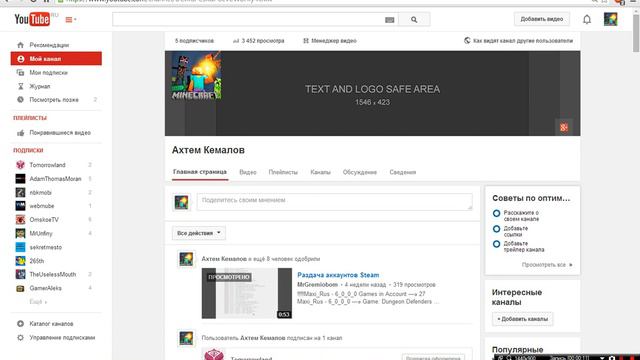Click the Управление подписками gear icon
The width and height of the screenshot is (640, 360).
click(20, 338)
